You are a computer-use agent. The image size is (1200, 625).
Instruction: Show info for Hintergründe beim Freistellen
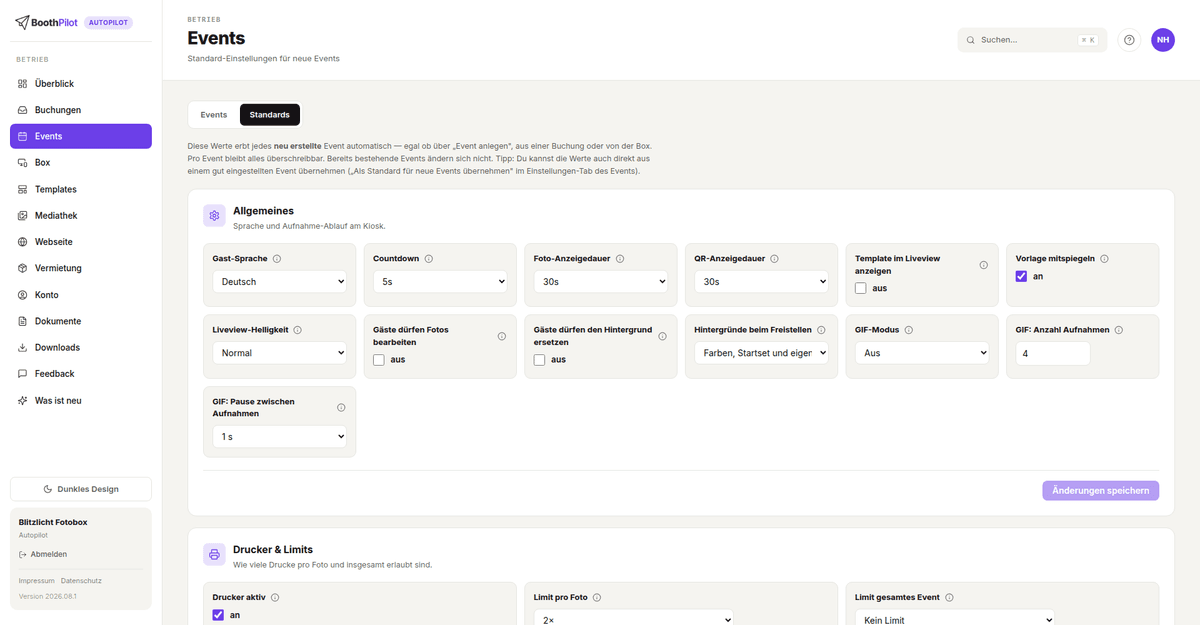point(821,330)
